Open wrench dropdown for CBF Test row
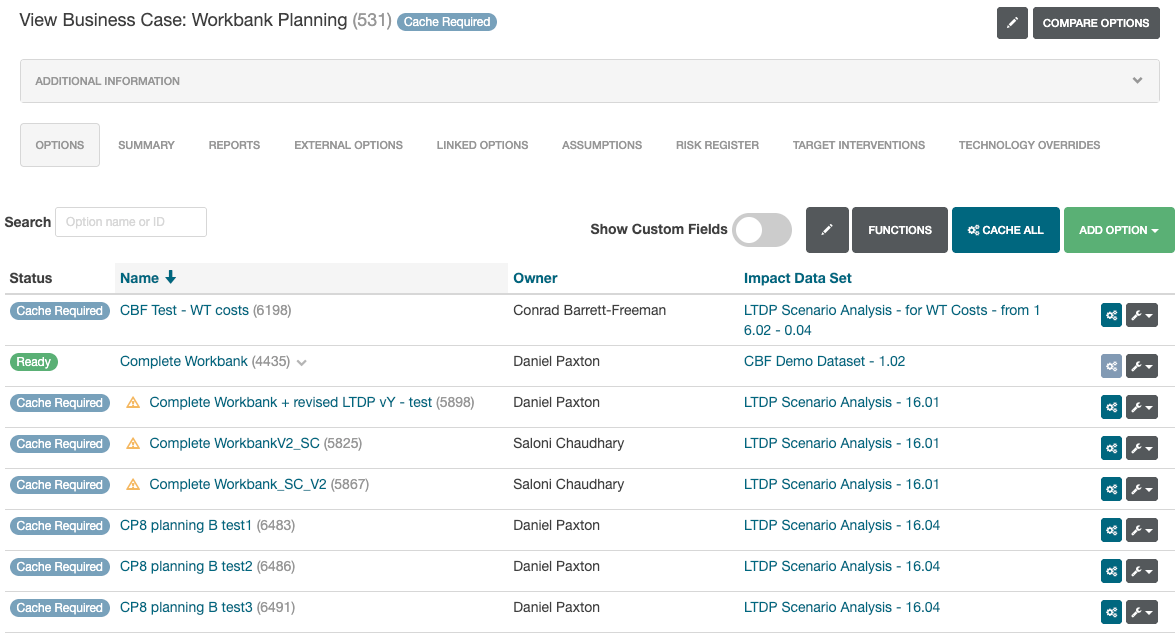This screenshot has width=1175, height=633. [x=1141, y=316]
